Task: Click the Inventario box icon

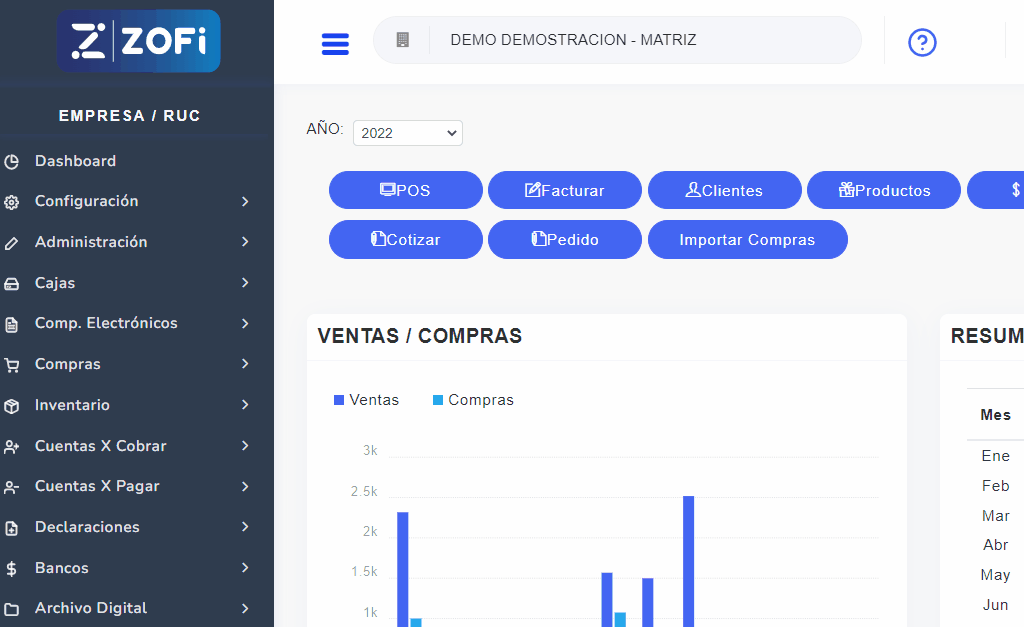Action: tap(12, 406)
